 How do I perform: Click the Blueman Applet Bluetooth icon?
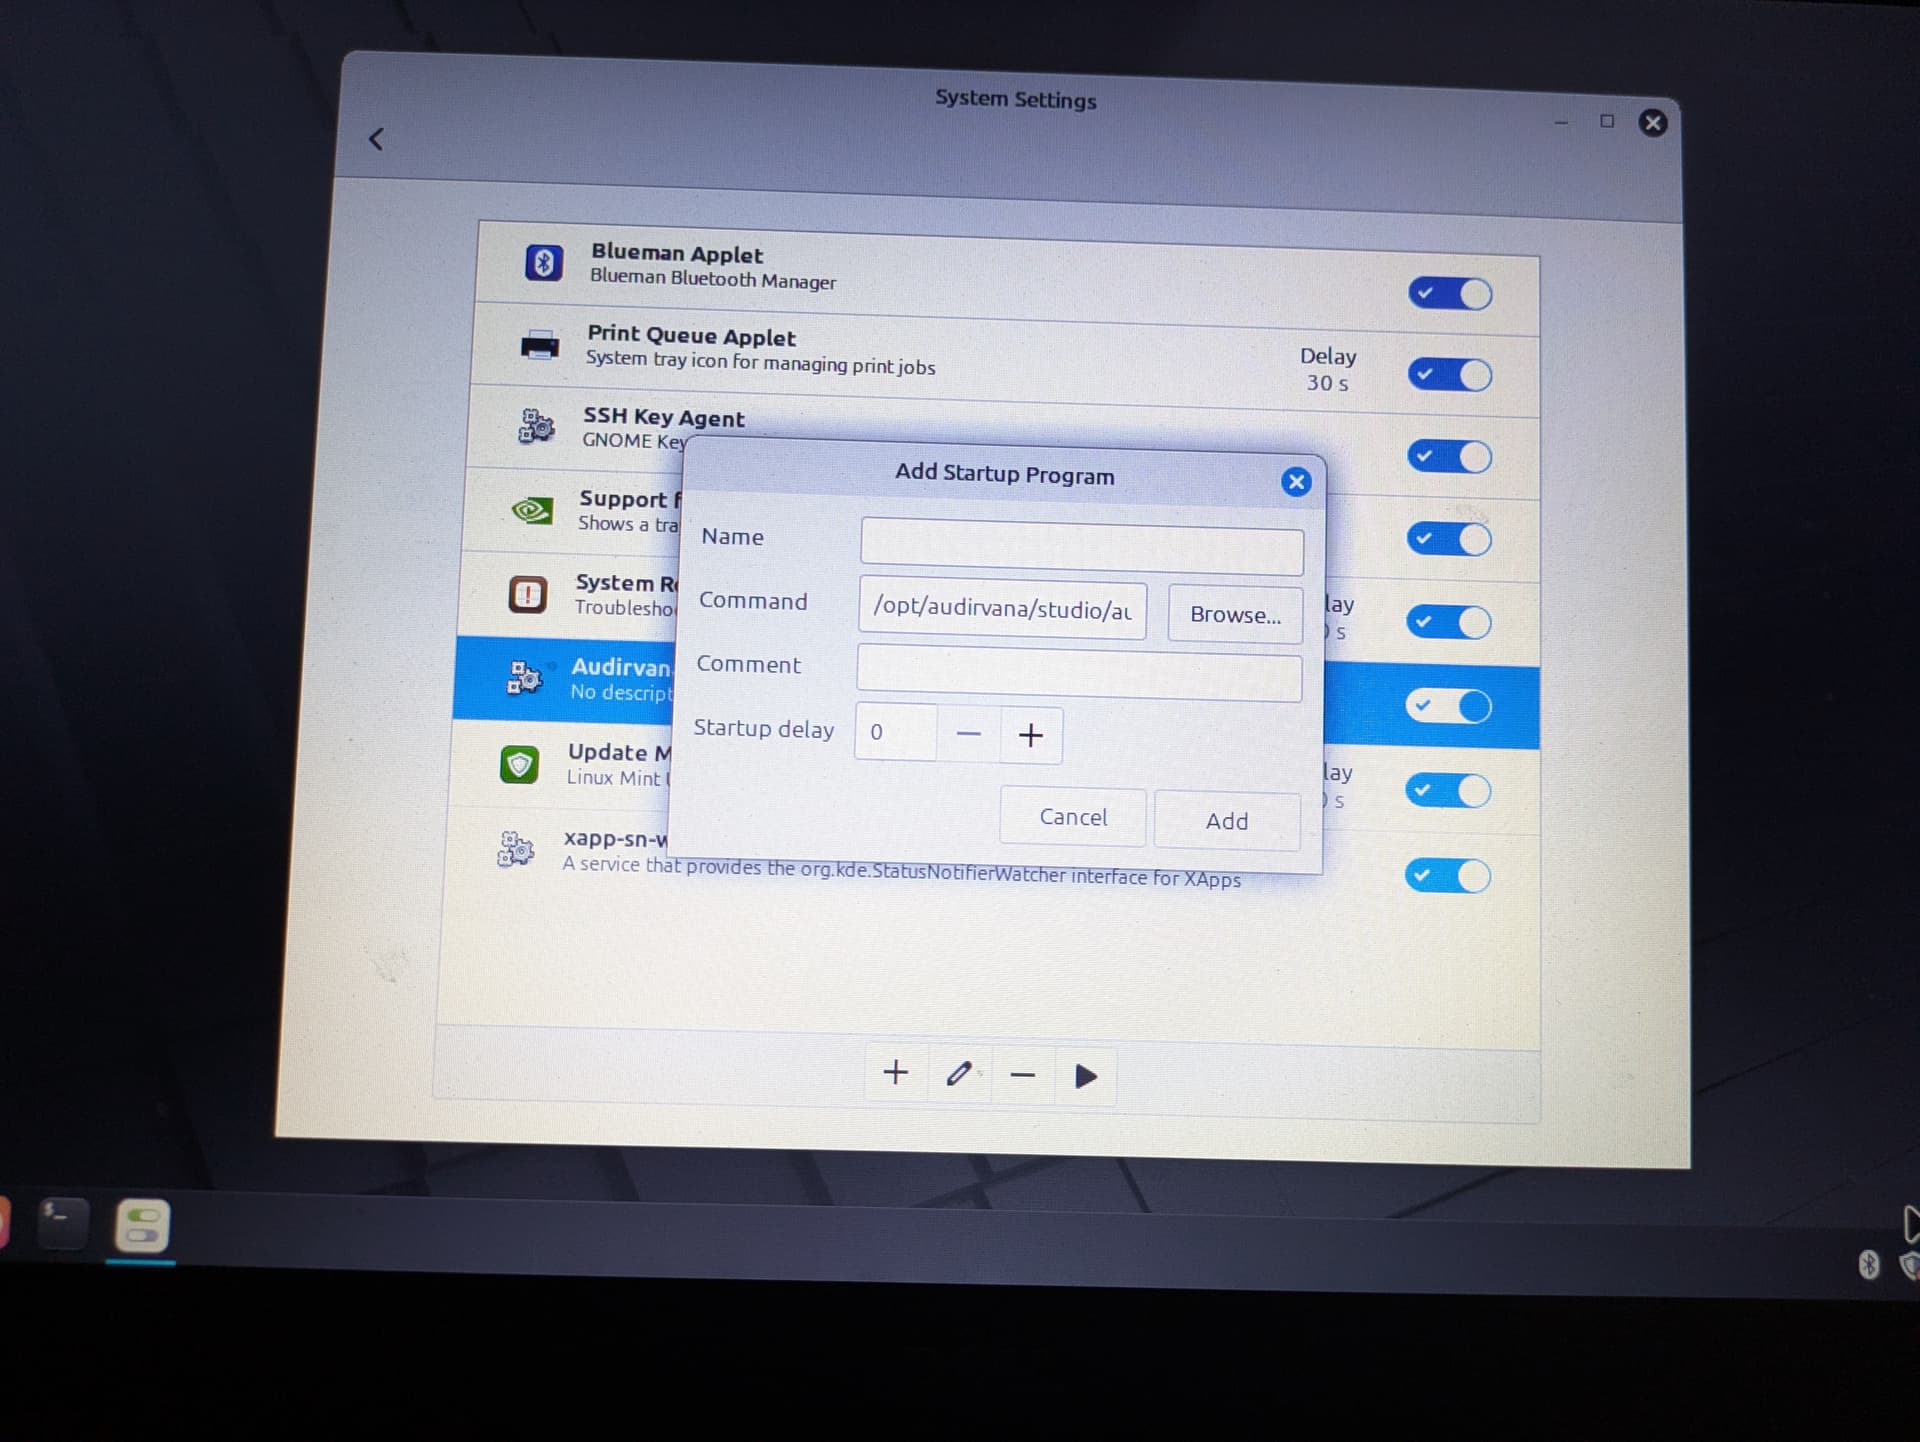(543, 262)
